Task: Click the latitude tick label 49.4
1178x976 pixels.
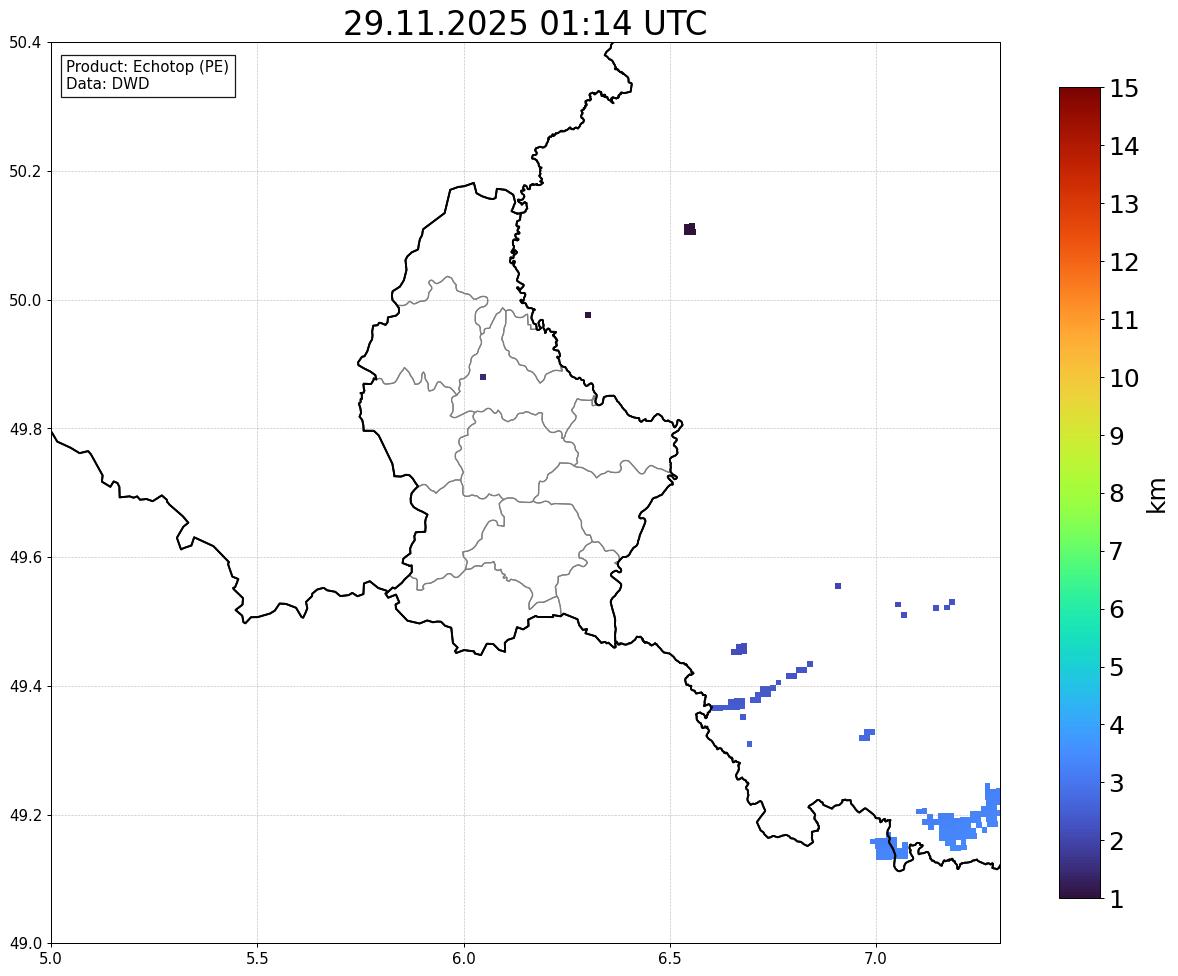Action: (25, 687)
